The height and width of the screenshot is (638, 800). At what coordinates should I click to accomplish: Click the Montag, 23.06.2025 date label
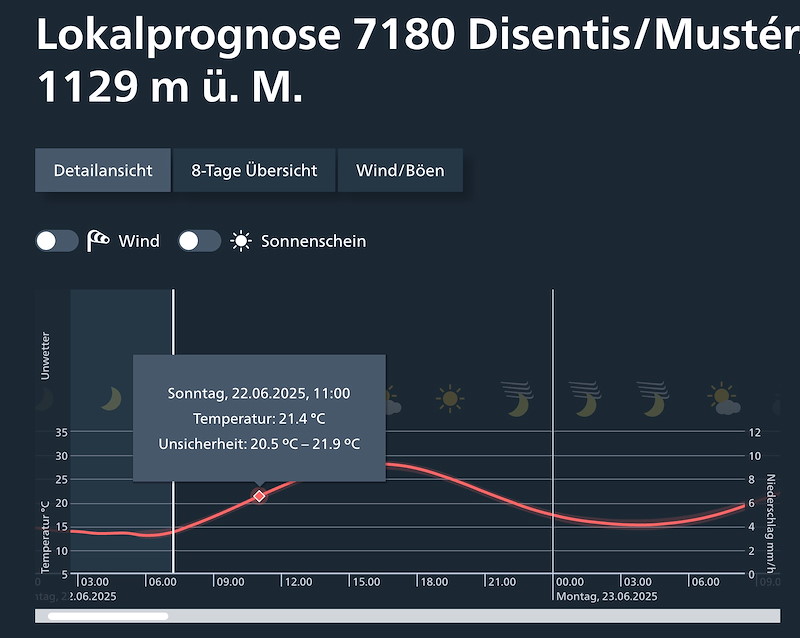click(x=607, y=596)
